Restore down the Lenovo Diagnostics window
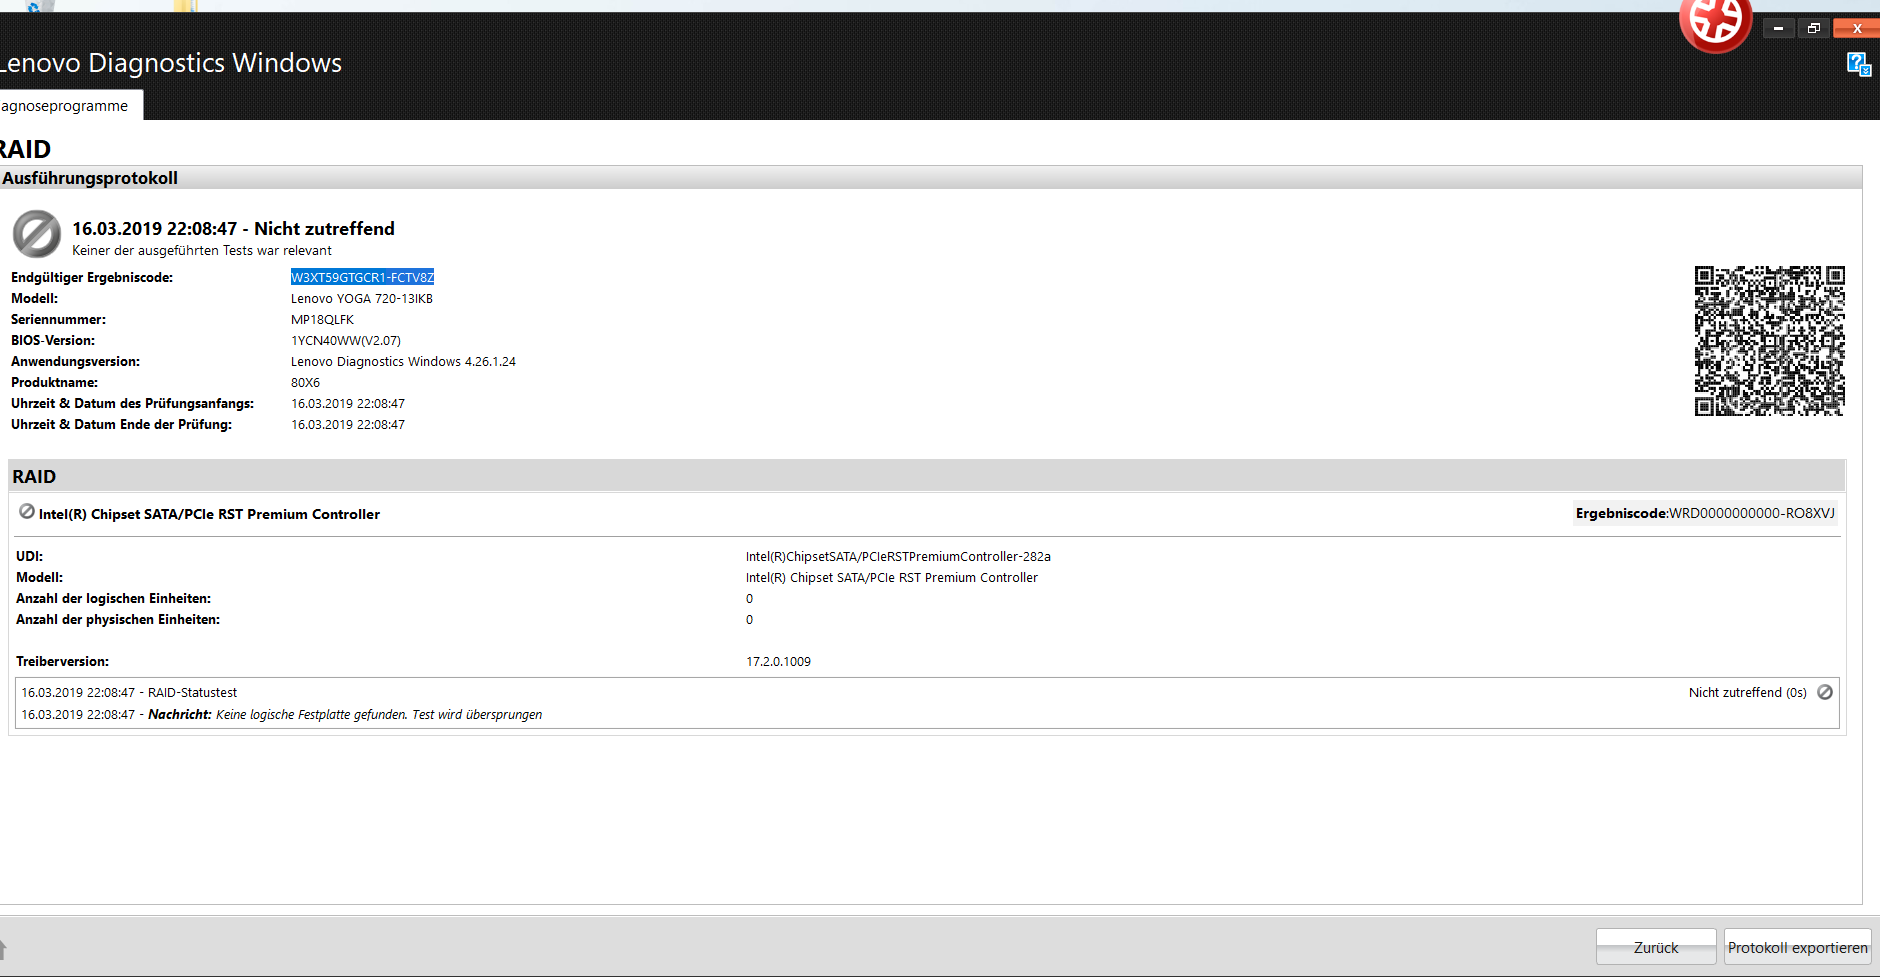 (1813, 28)
